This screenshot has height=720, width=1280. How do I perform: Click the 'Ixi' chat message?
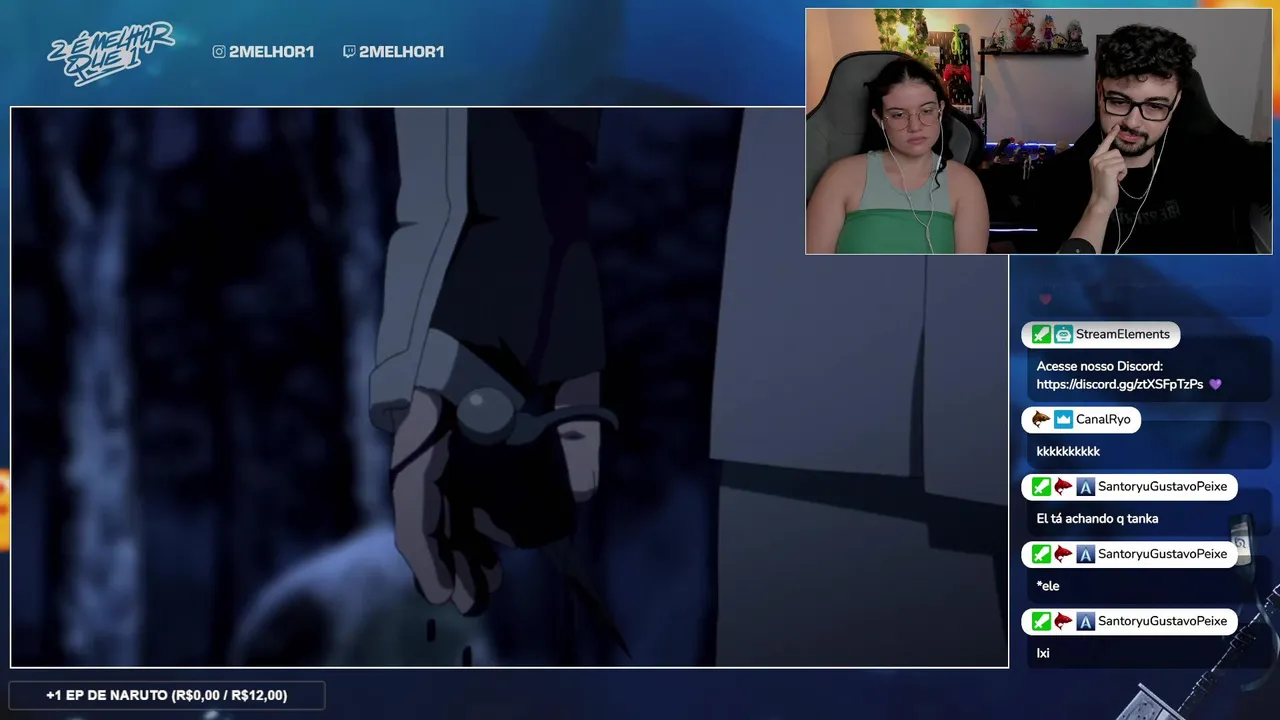(x=1043, y=653)
